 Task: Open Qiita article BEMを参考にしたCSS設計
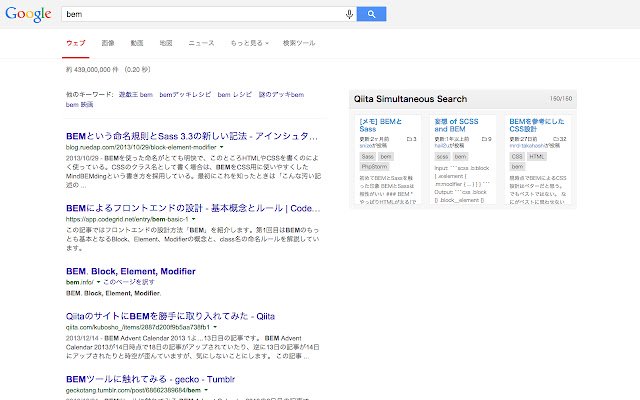pos(537,125)
